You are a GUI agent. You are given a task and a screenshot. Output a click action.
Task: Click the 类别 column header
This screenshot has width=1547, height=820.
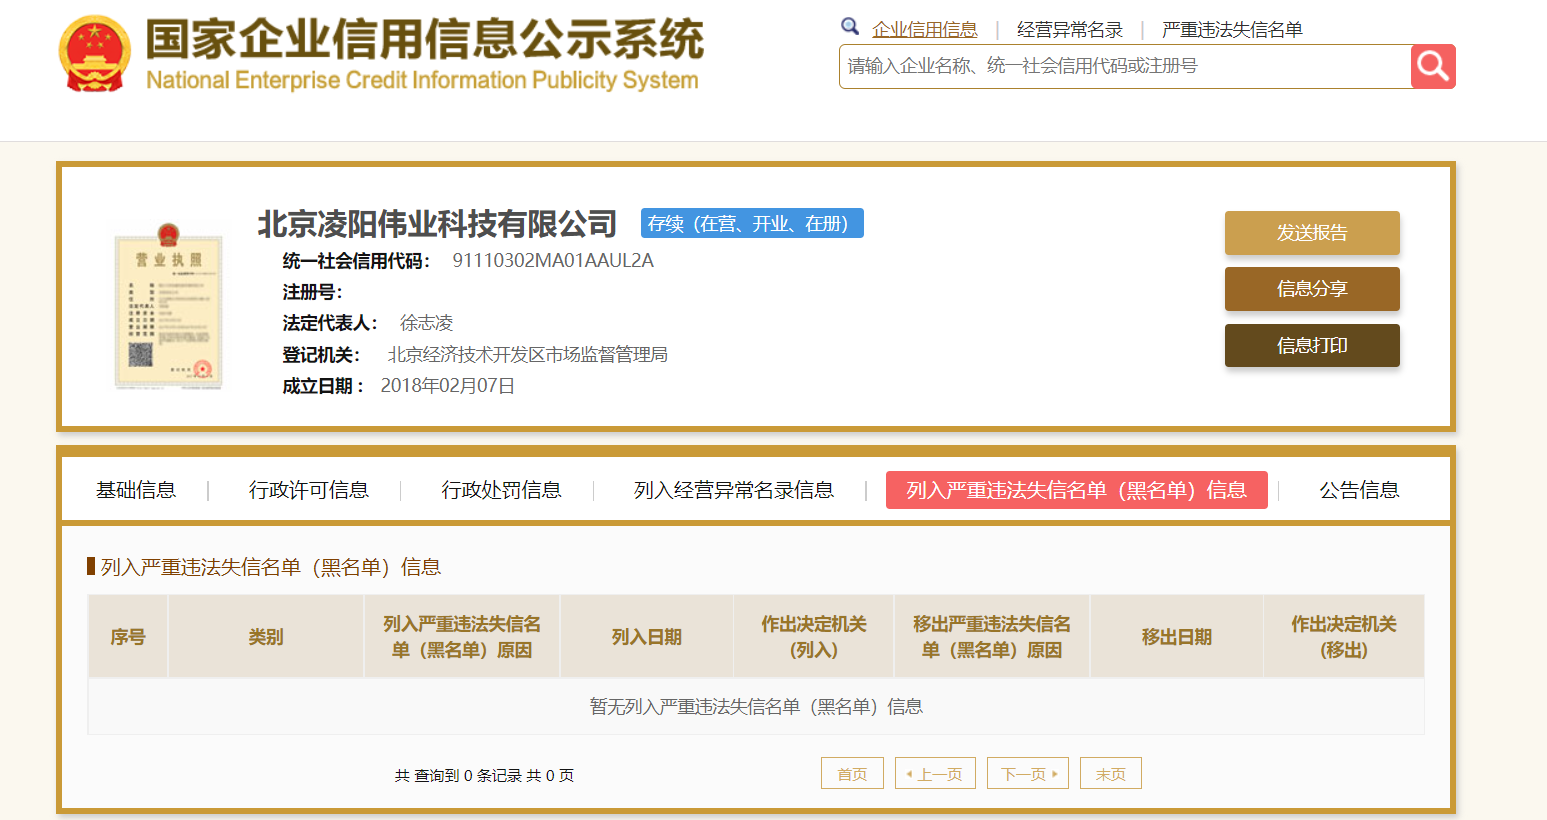click(x=266, y=637)
